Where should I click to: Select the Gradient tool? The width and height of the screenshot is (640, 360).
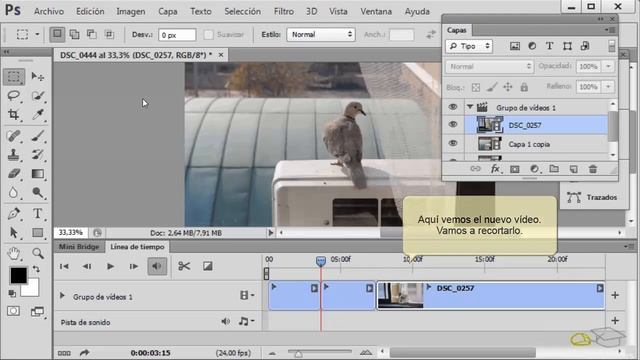tap(38, 174)
